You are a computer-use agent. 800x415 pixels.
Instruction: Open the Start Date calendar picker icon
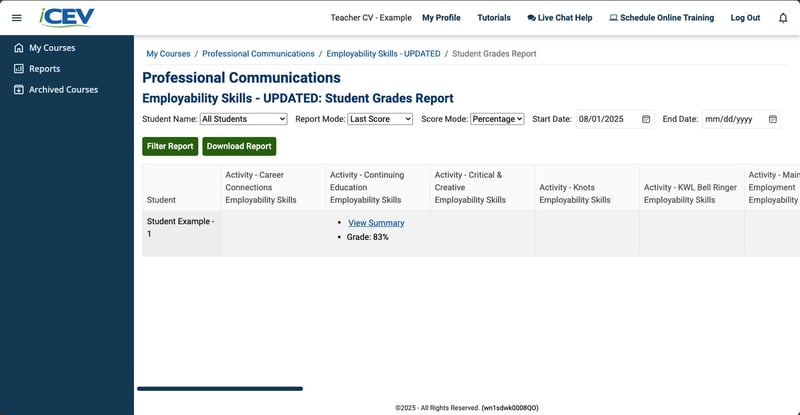(x=646, y=119)
